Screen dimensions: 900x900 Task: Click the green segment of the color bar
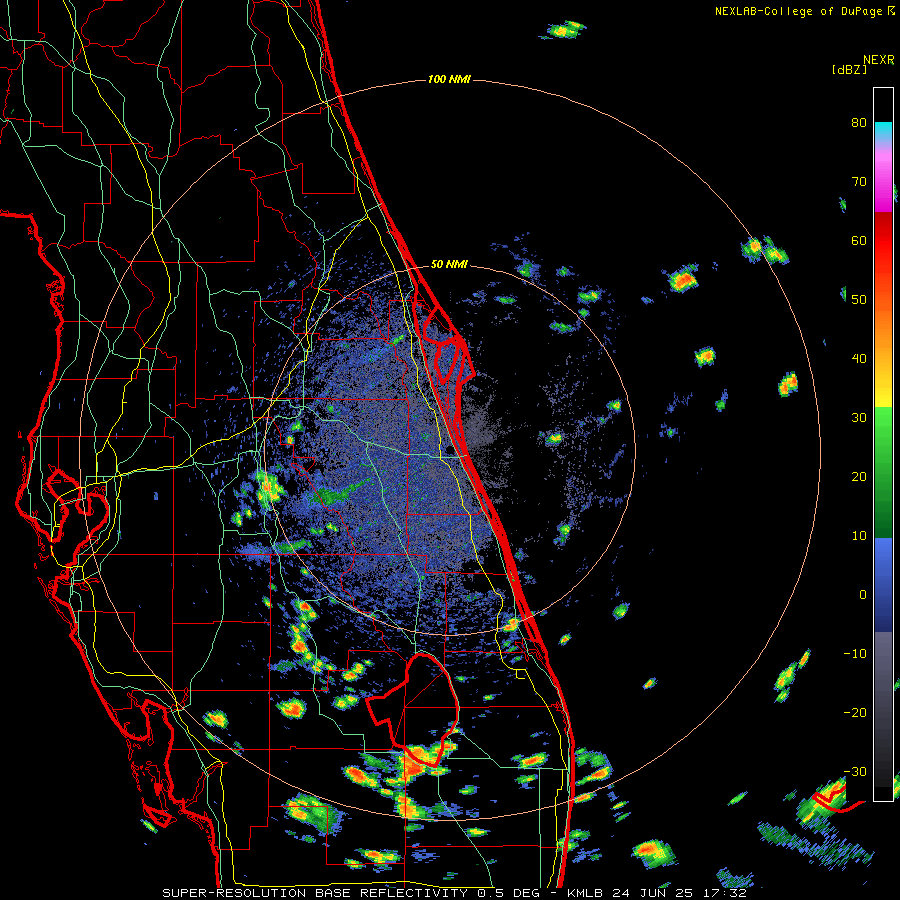tap(883, 472)
